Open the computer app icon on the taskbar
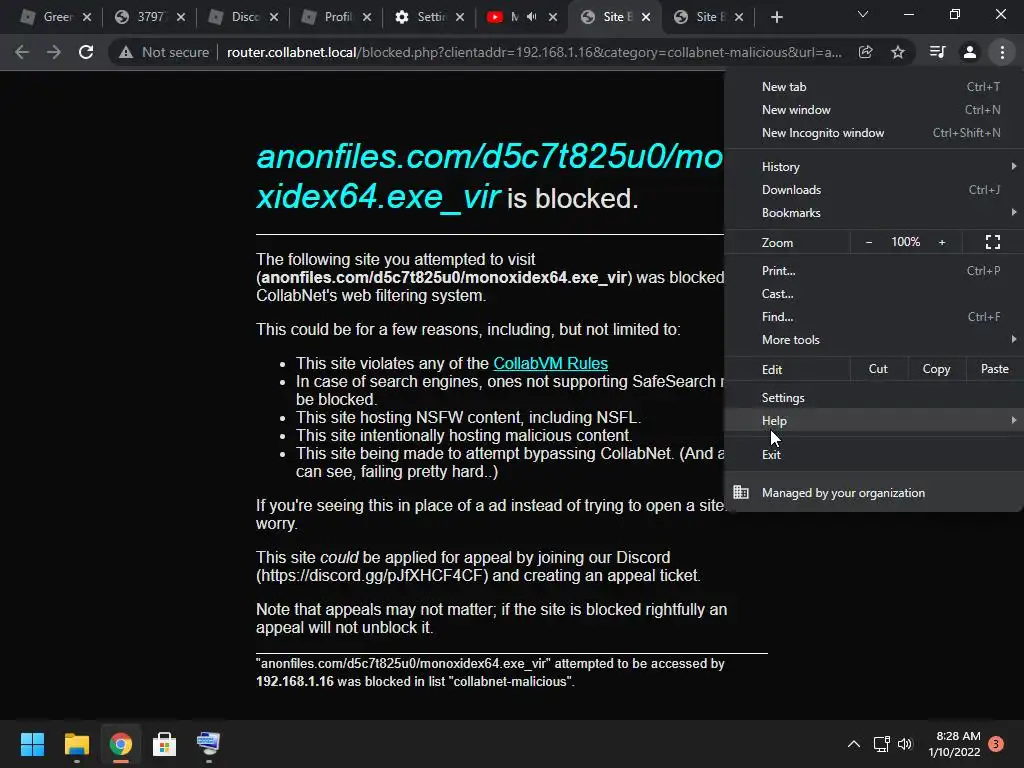The image size is (1024, 768). (208, 744)
